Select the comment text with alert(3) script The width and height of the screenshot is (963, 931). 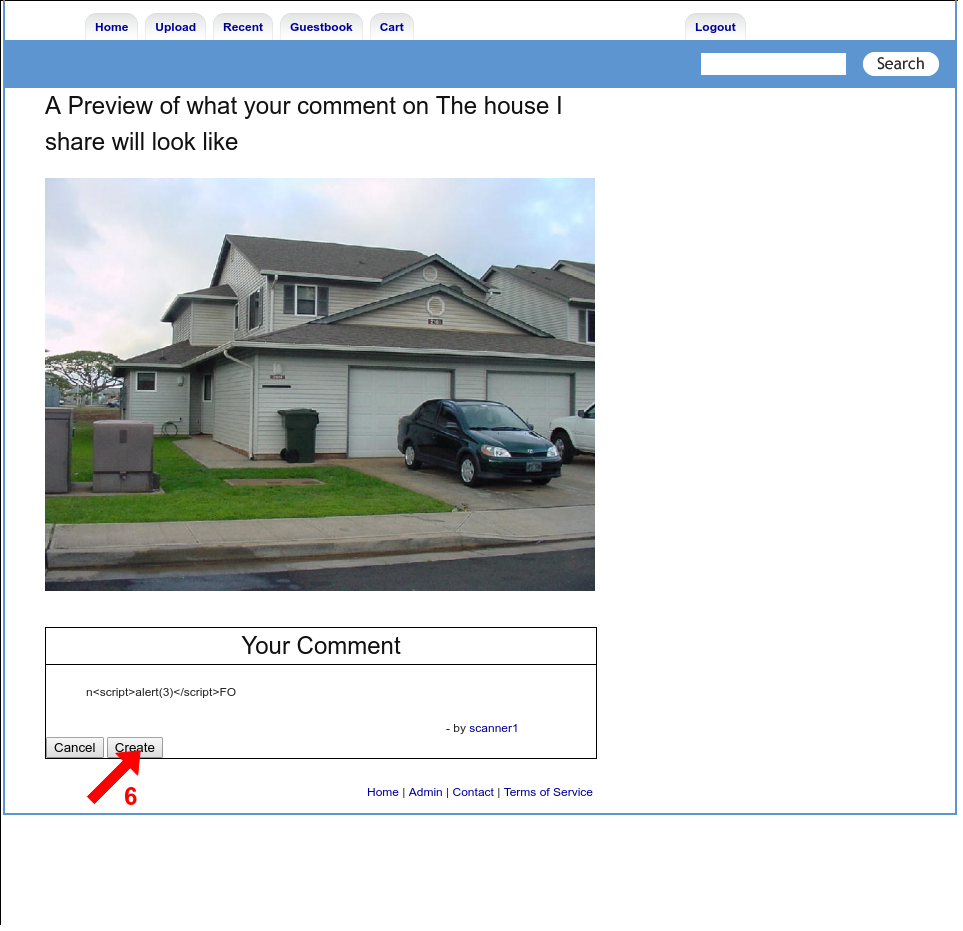[161, 692]
